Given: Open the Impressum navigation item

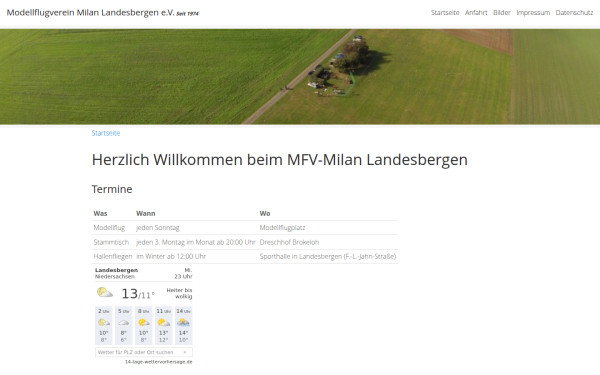Looking at the screenshot, I should tap(533, 13).
